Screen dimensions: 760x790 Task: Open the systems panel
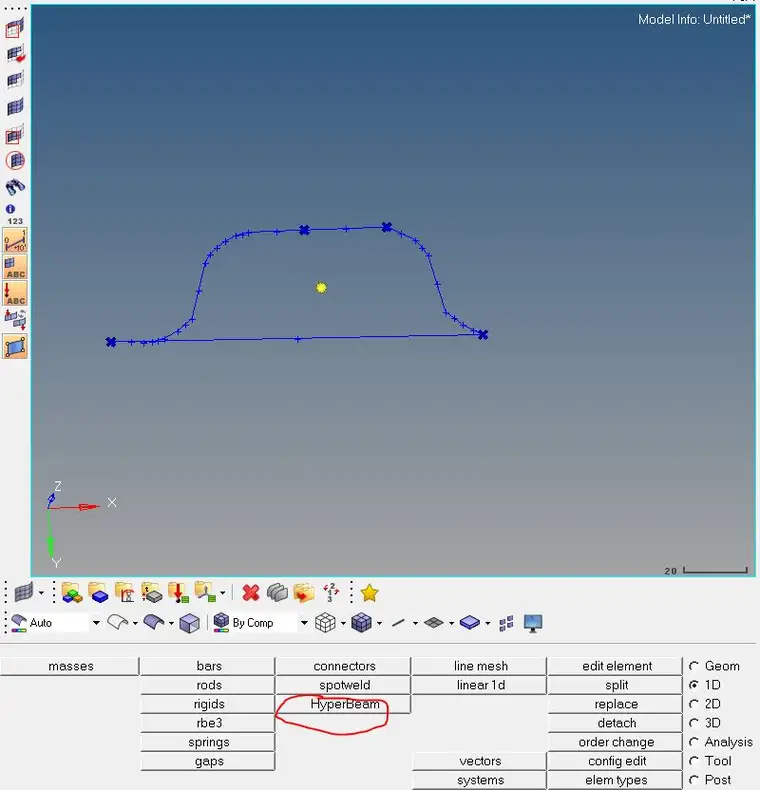click(x=480, y=780)
